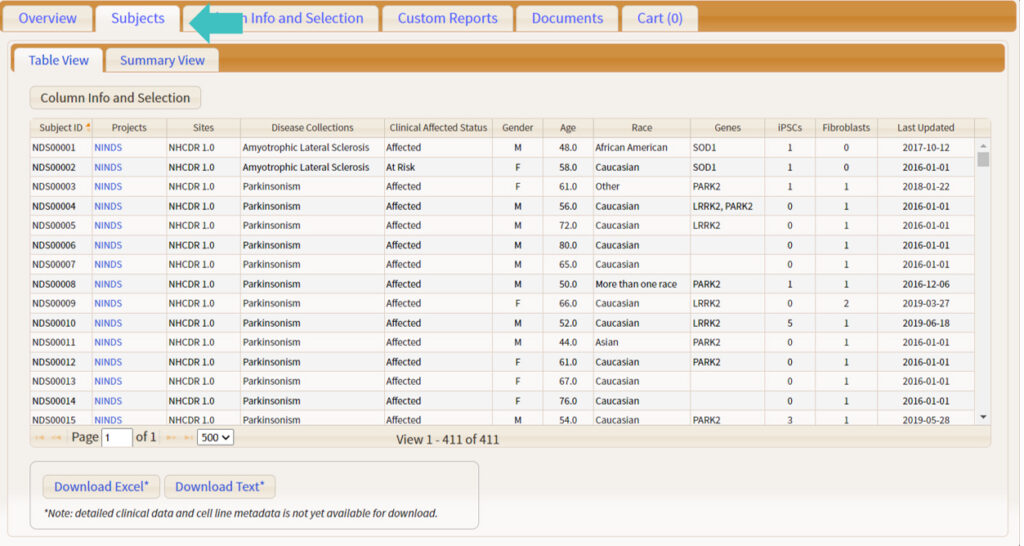Image resolution: width=1024 pixels, height=546 pixels.
Task: Sort by Sites column header
Action: (x=203, y=127)
